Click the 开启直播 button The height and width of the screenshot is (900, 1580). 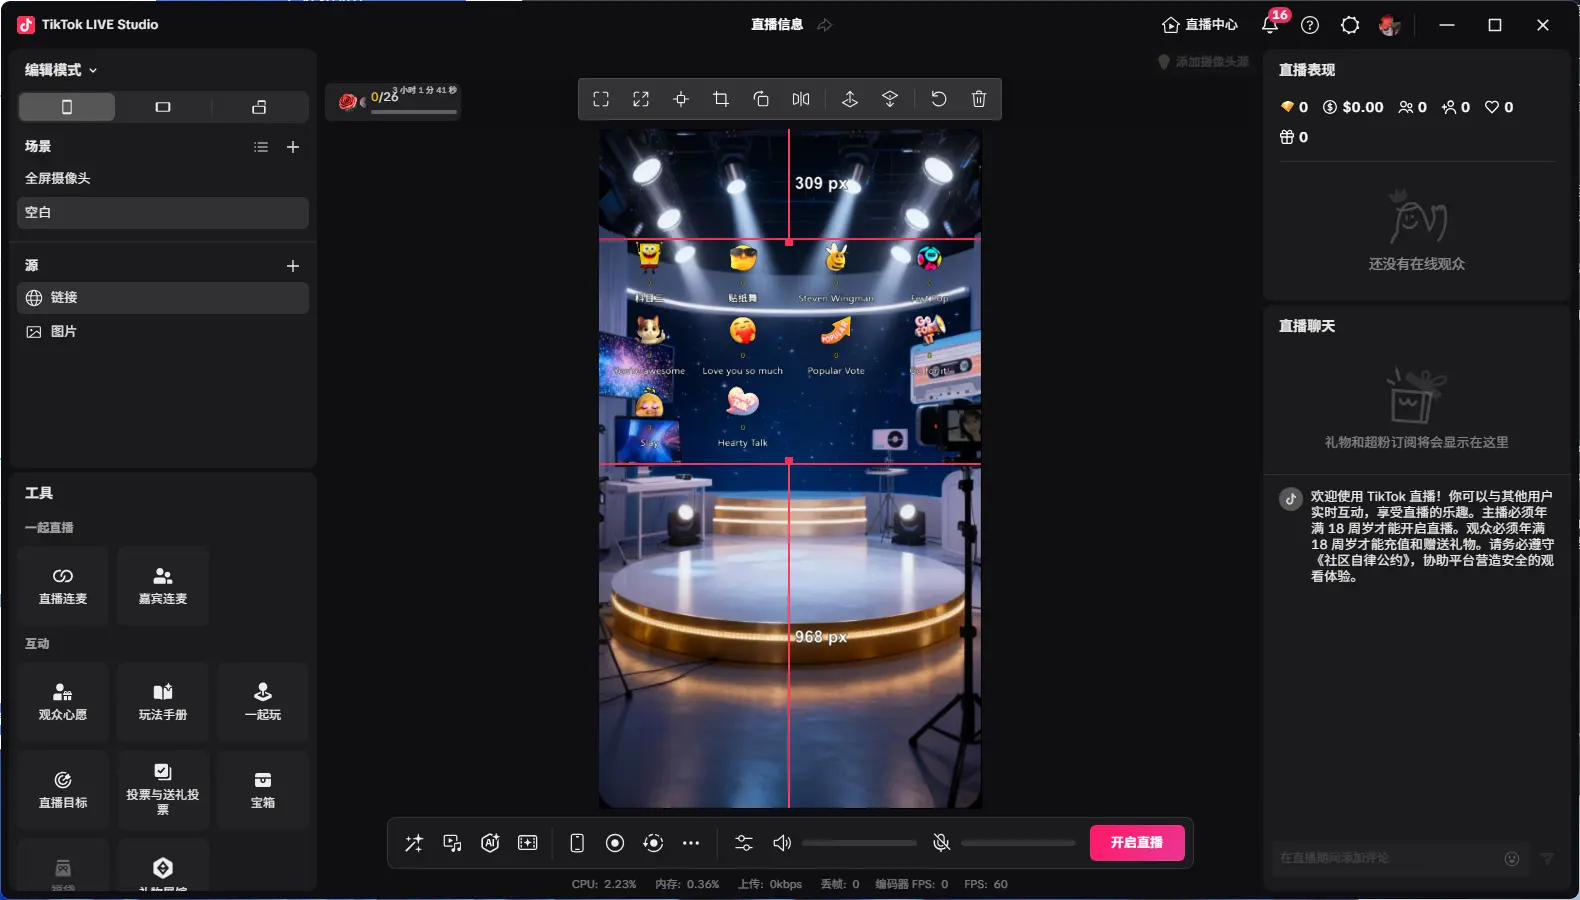[x=1136, y=843]
